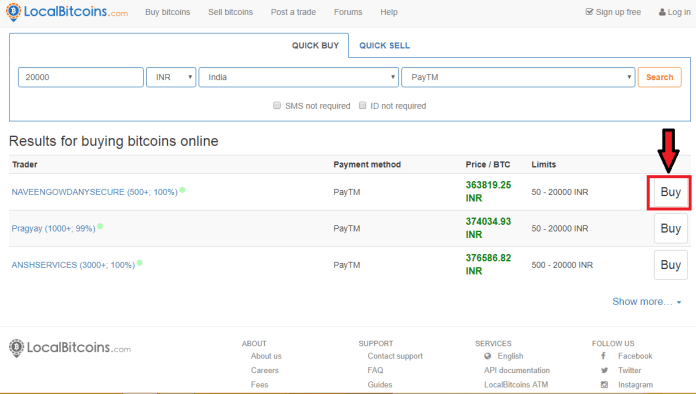Click the LocalBitcoins logo in header
This screenshot has width=696, height=394.
click(x=67, y=12)
